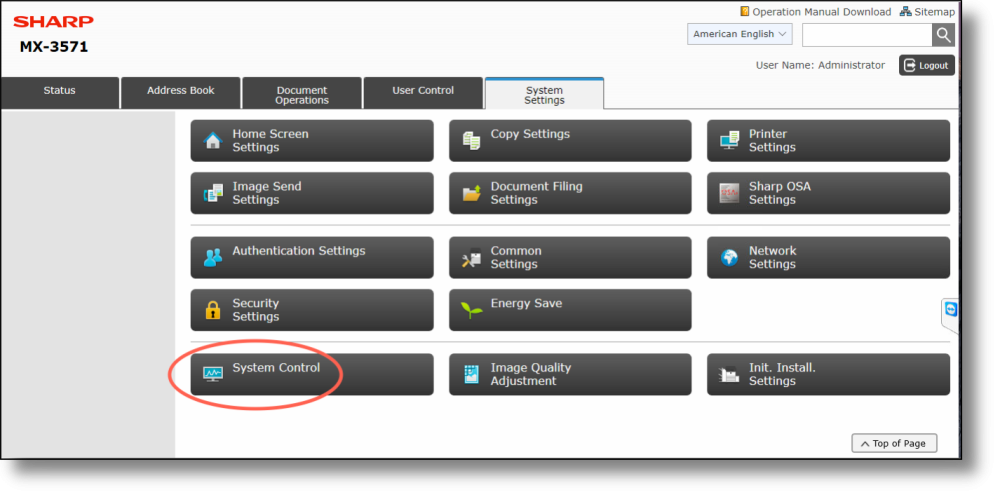Click the 'User Name: Administrator' text
The width and height of the screenshot is (1000, 497).
(820, 65)
